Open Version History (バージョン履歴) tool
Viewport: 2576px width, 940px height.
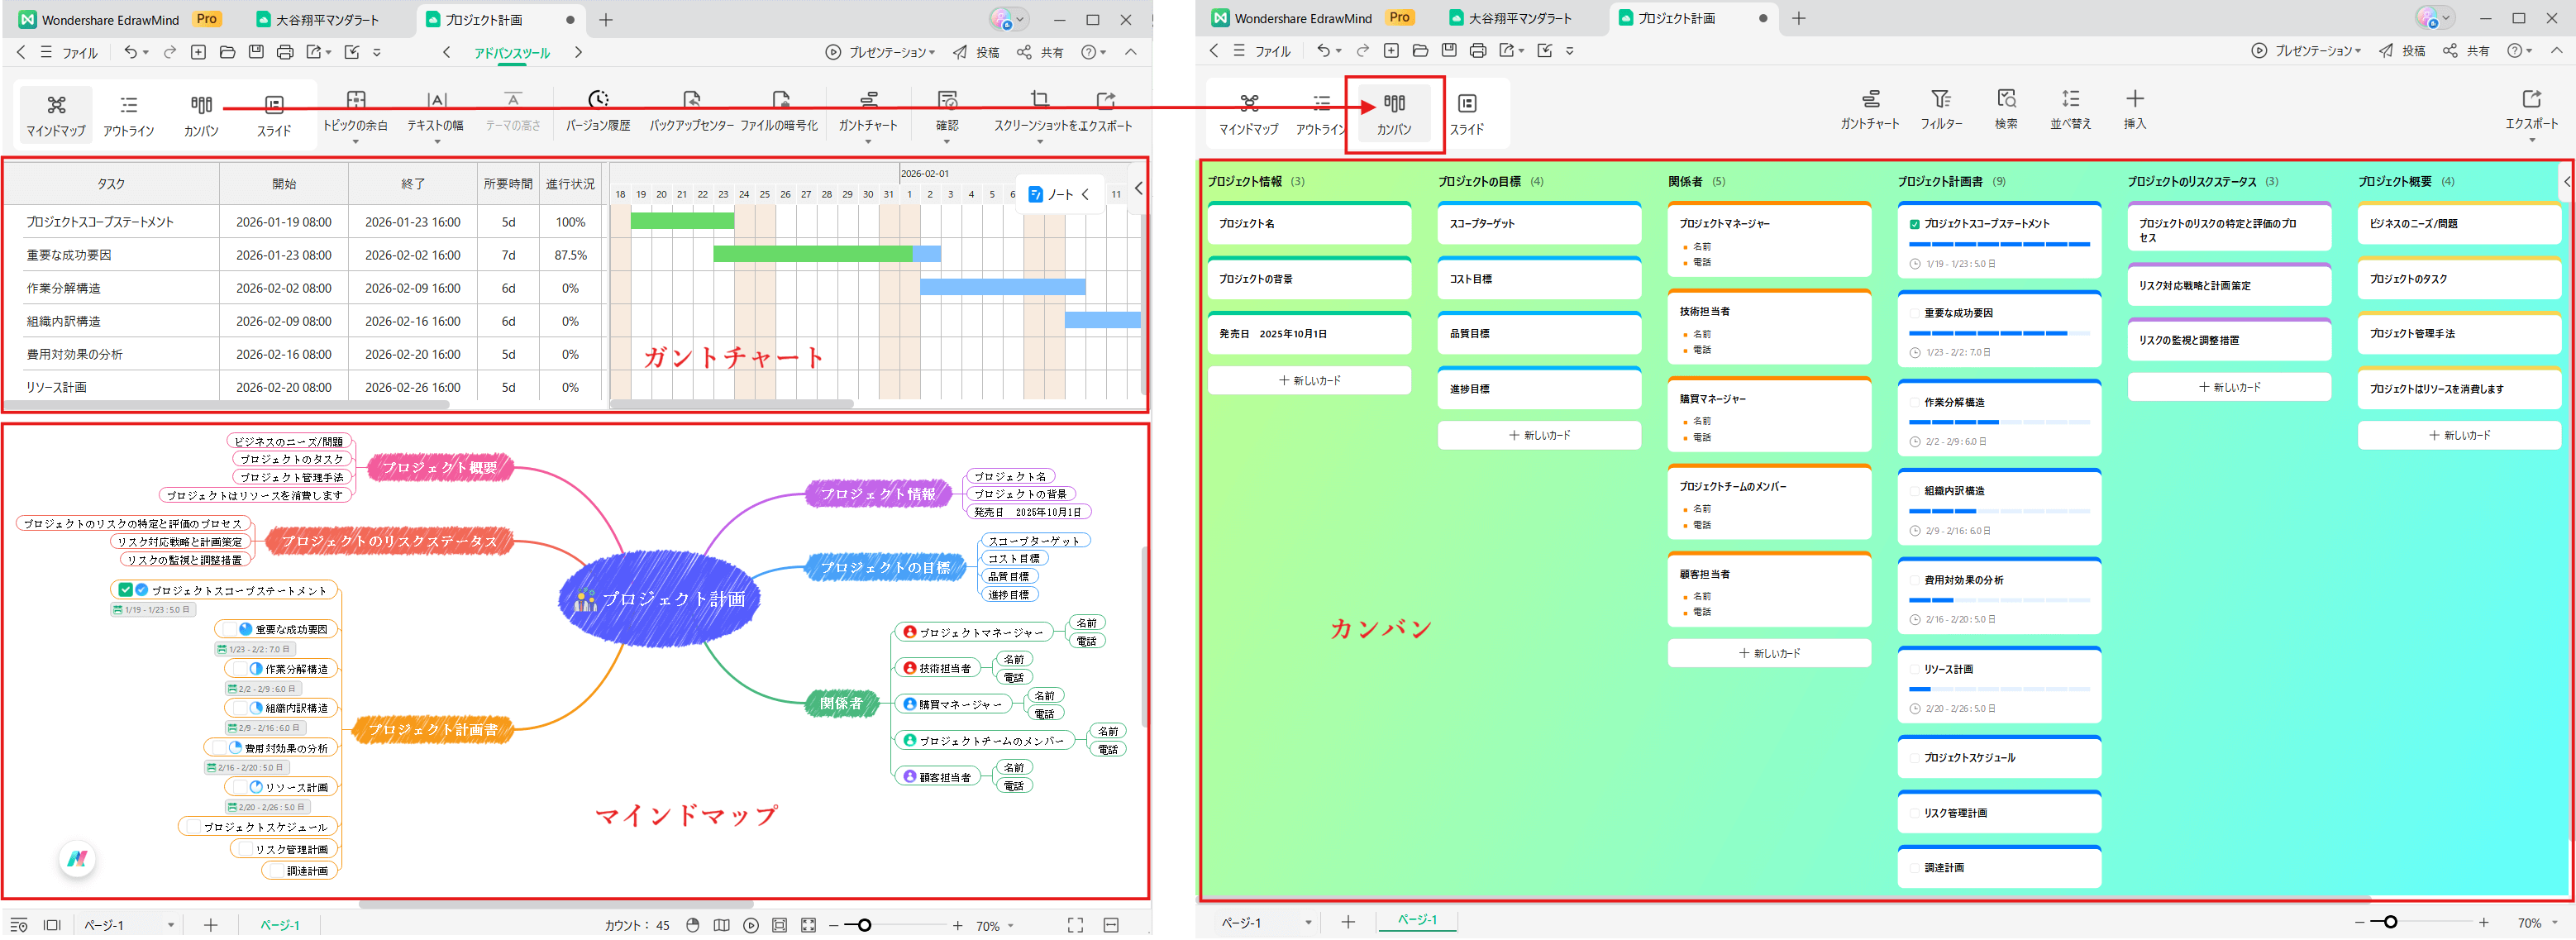[x=598, y=100]
